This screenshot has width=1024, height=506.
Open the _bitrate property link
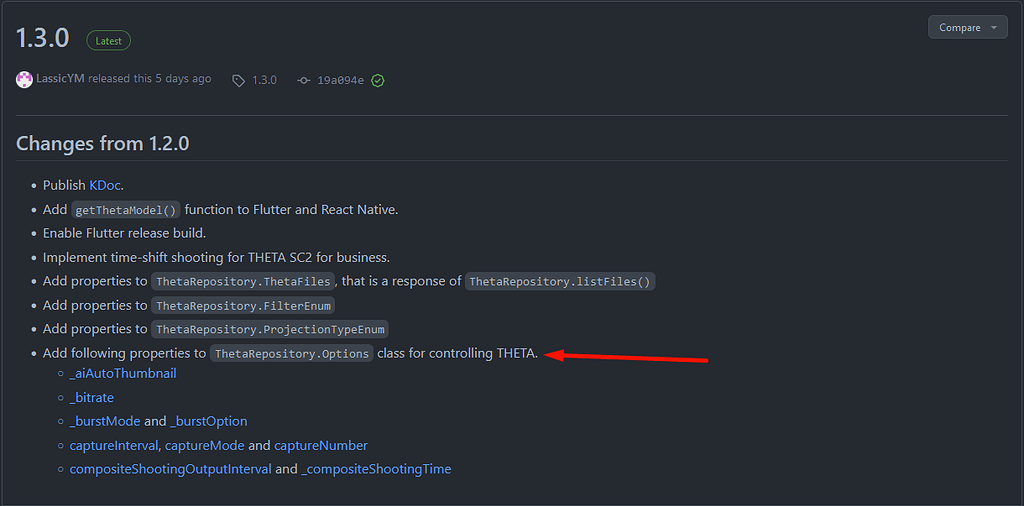pos(91,398)
